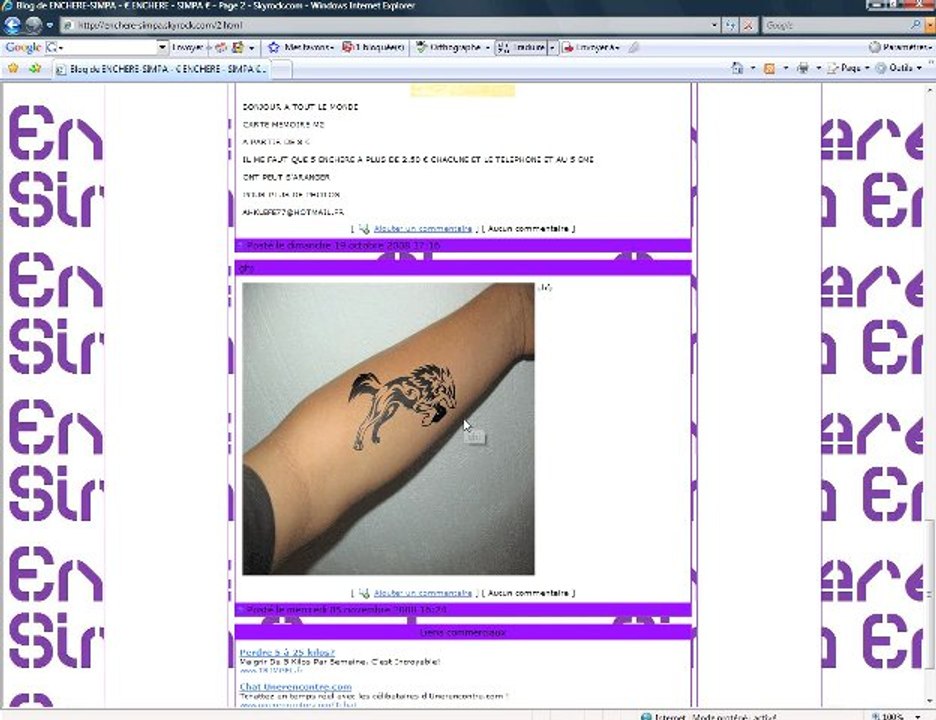Click the orange RSS feeds icon
Screen dimensions: 936x720
(769, 68)
